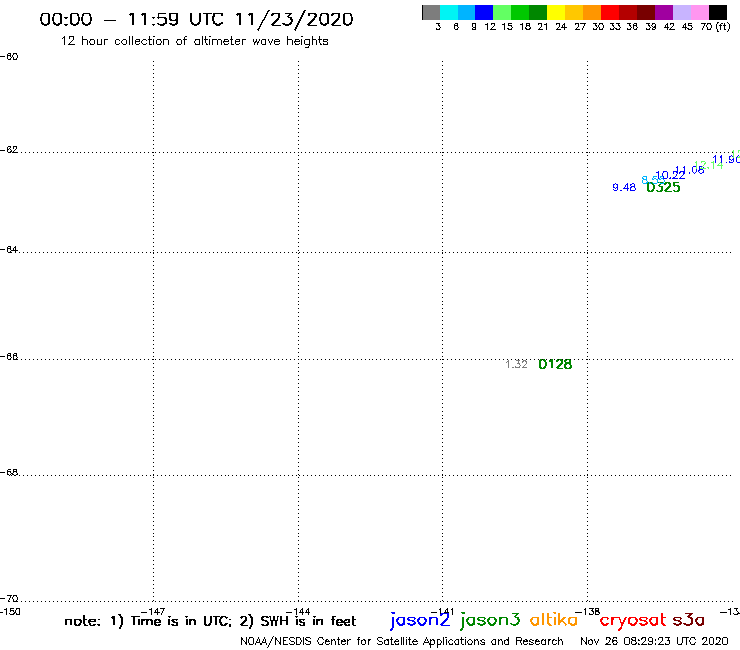Click the 9.48 wave height reading
Screen dimensions: 740x650
(x=624, y=187)
